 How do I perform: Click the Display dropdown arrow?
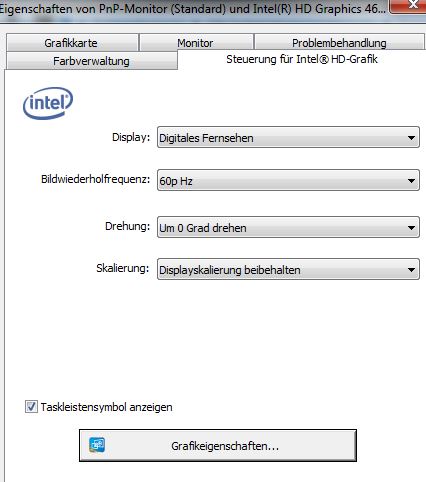(x=411, y=138)
